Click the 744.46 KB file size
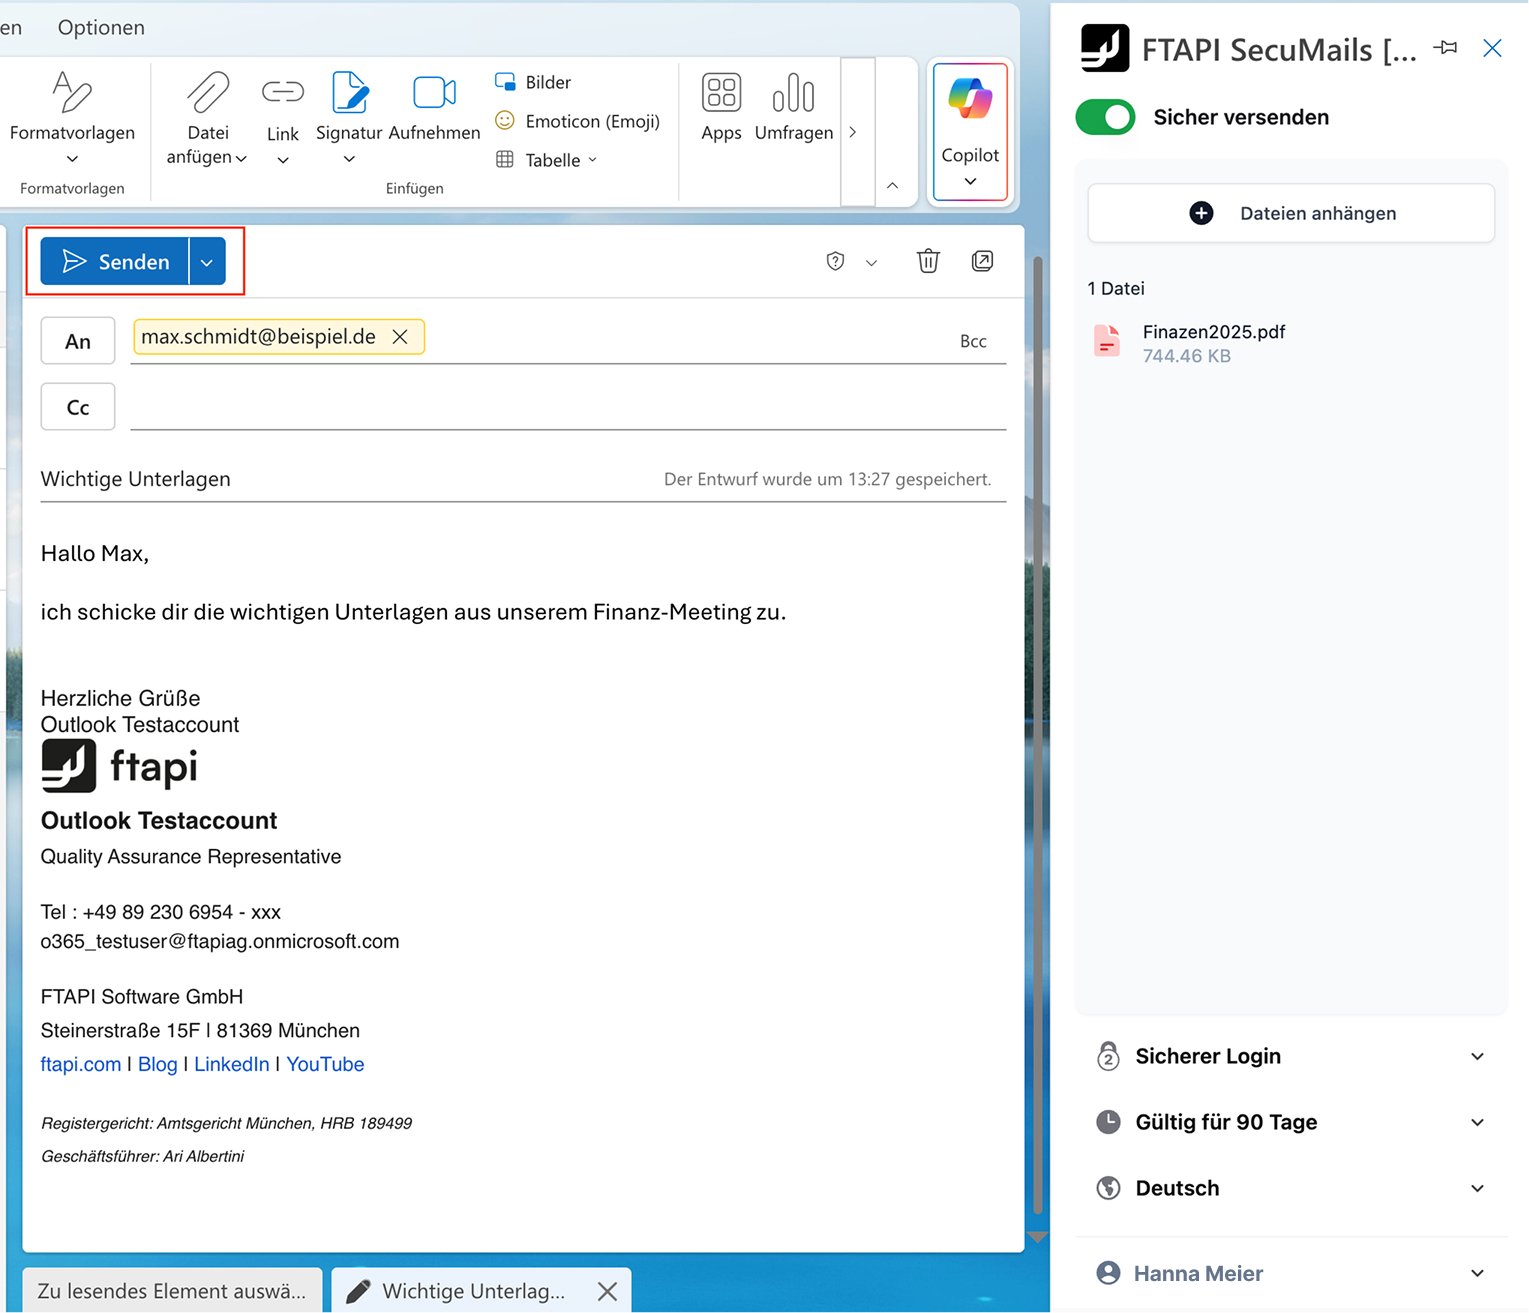 [1187, 356]
